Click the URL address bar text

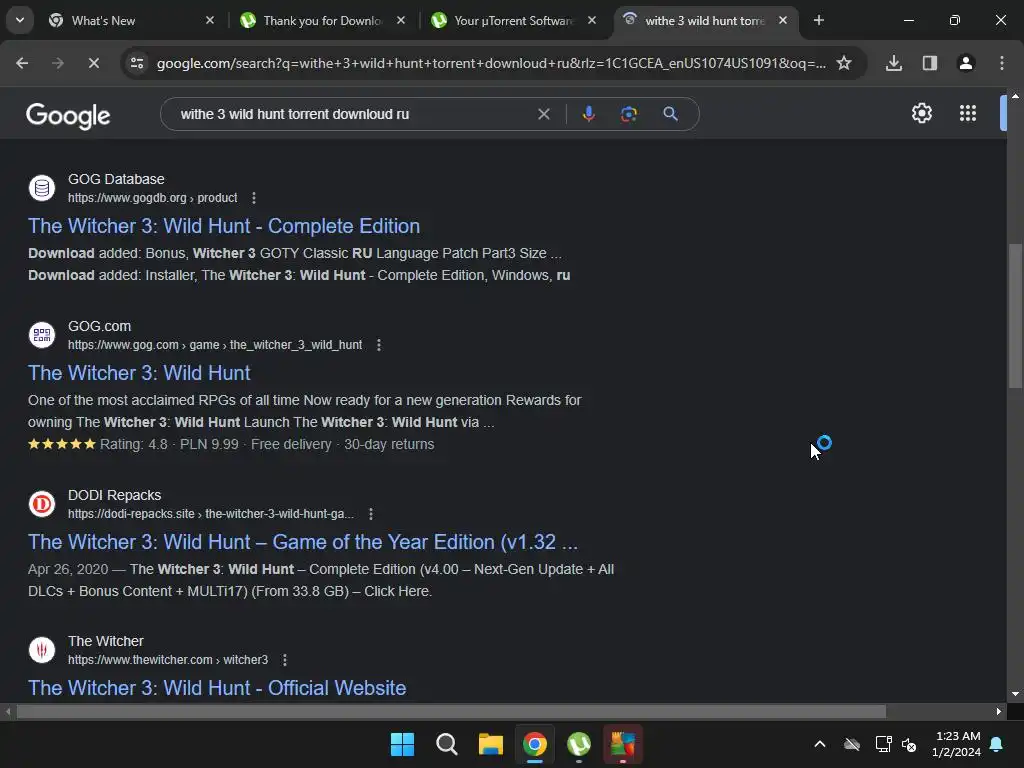click(x=491, y=63)
